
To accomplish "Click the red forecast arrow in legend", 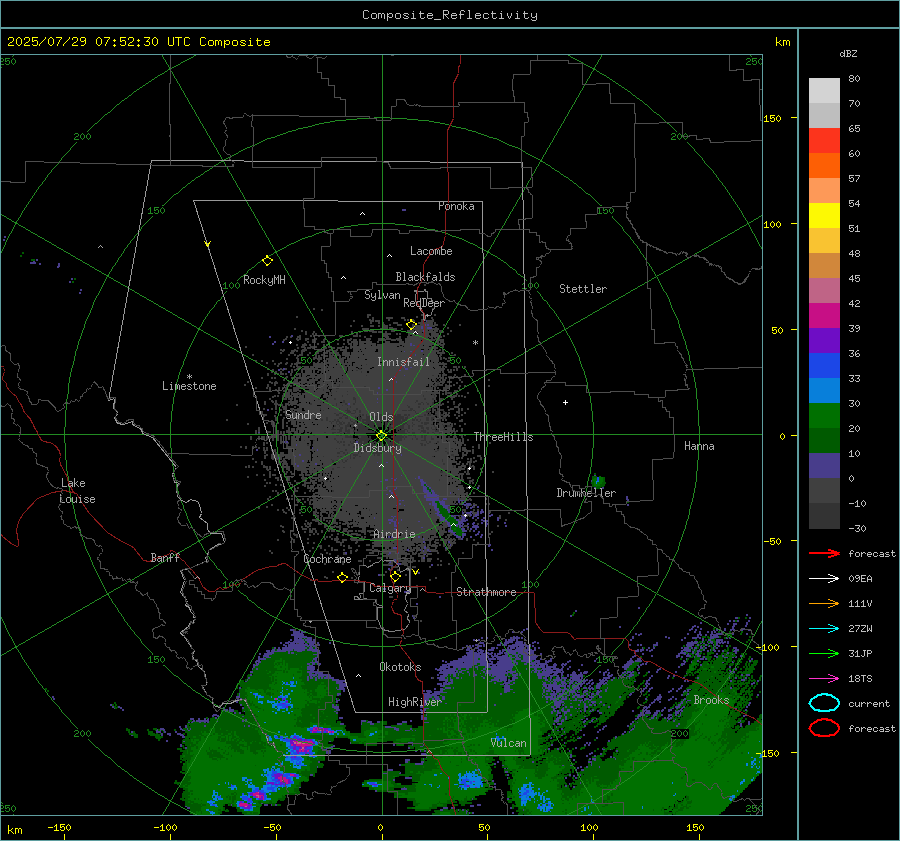I will (x=824, y=553).
